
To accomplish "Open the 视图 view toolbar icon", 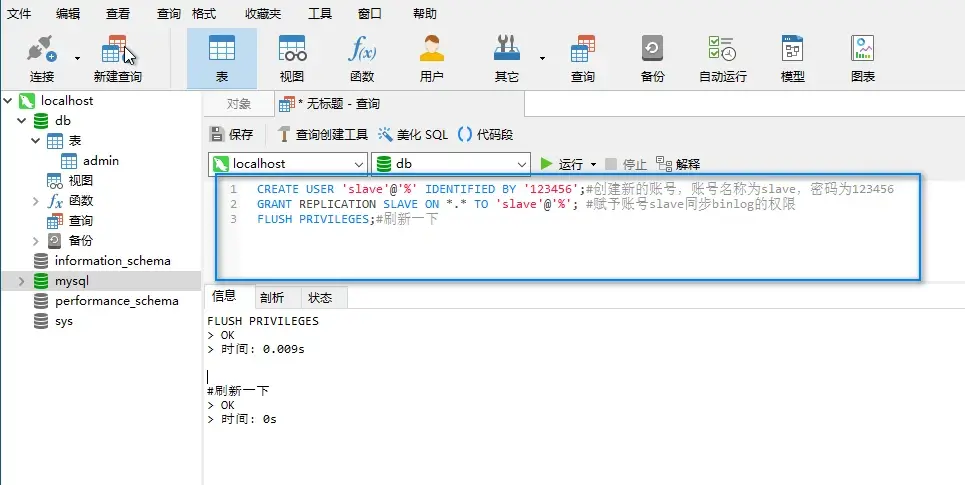I will [292, 59].
